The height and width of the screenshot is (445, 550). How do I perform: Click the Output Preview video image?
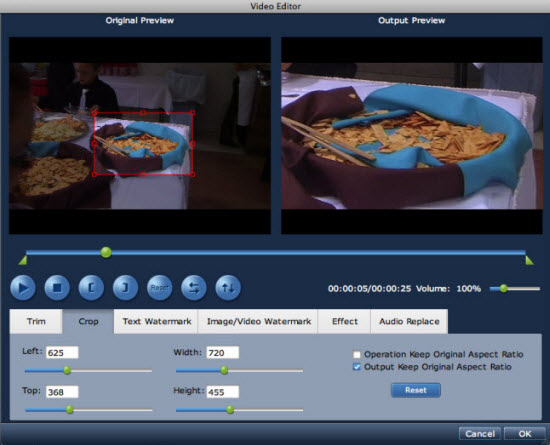[412, 136]
